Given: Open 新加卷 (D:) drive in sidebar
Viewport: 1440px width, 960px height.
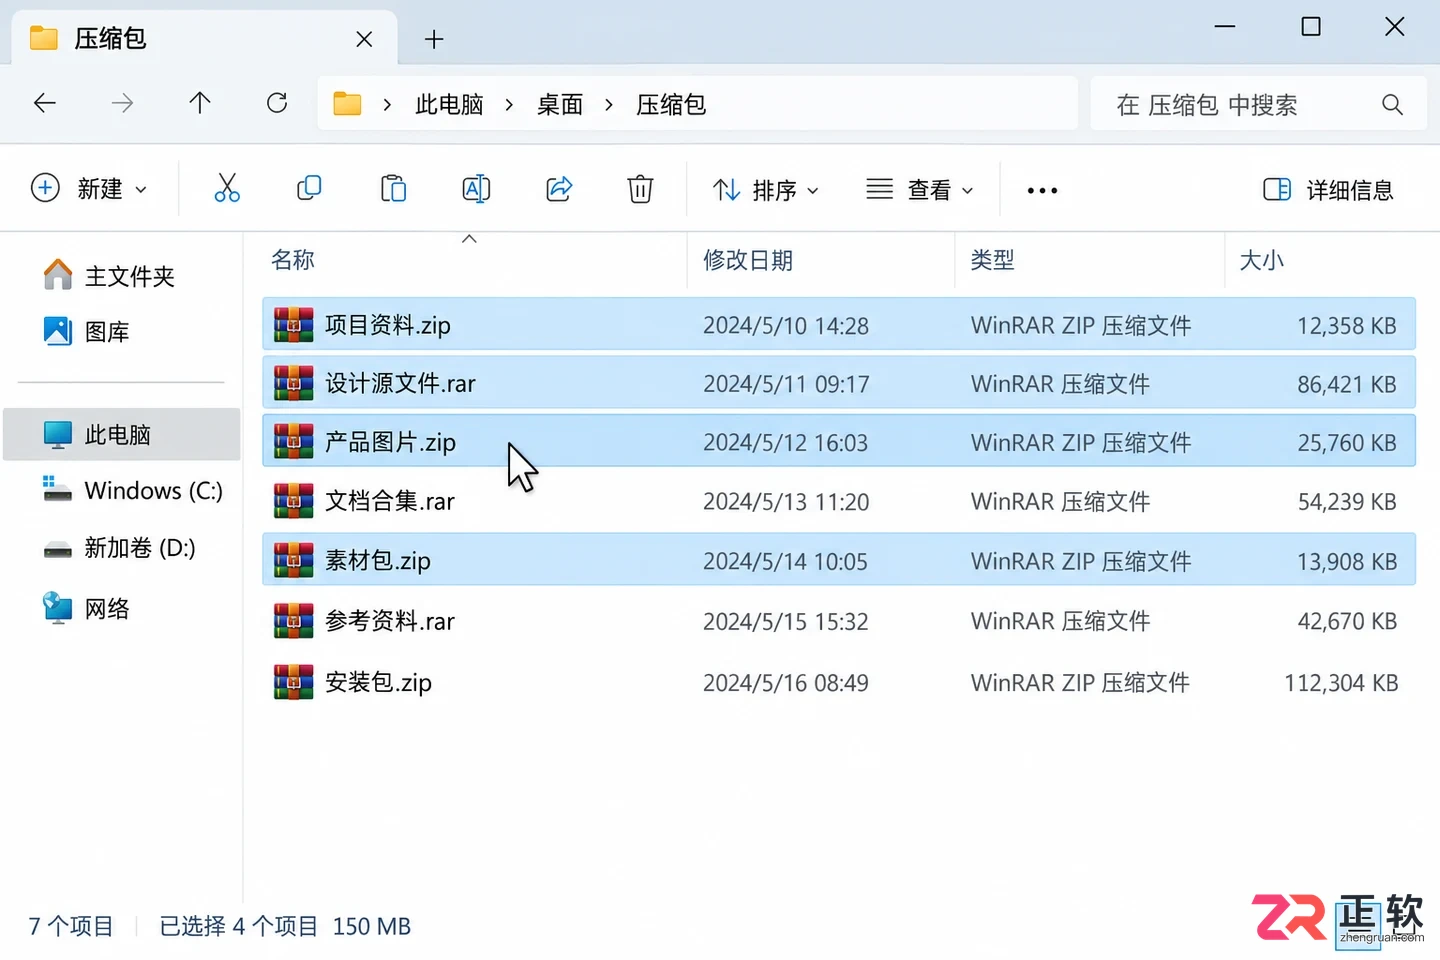Looking at the screenshot, I should point(120,548).
